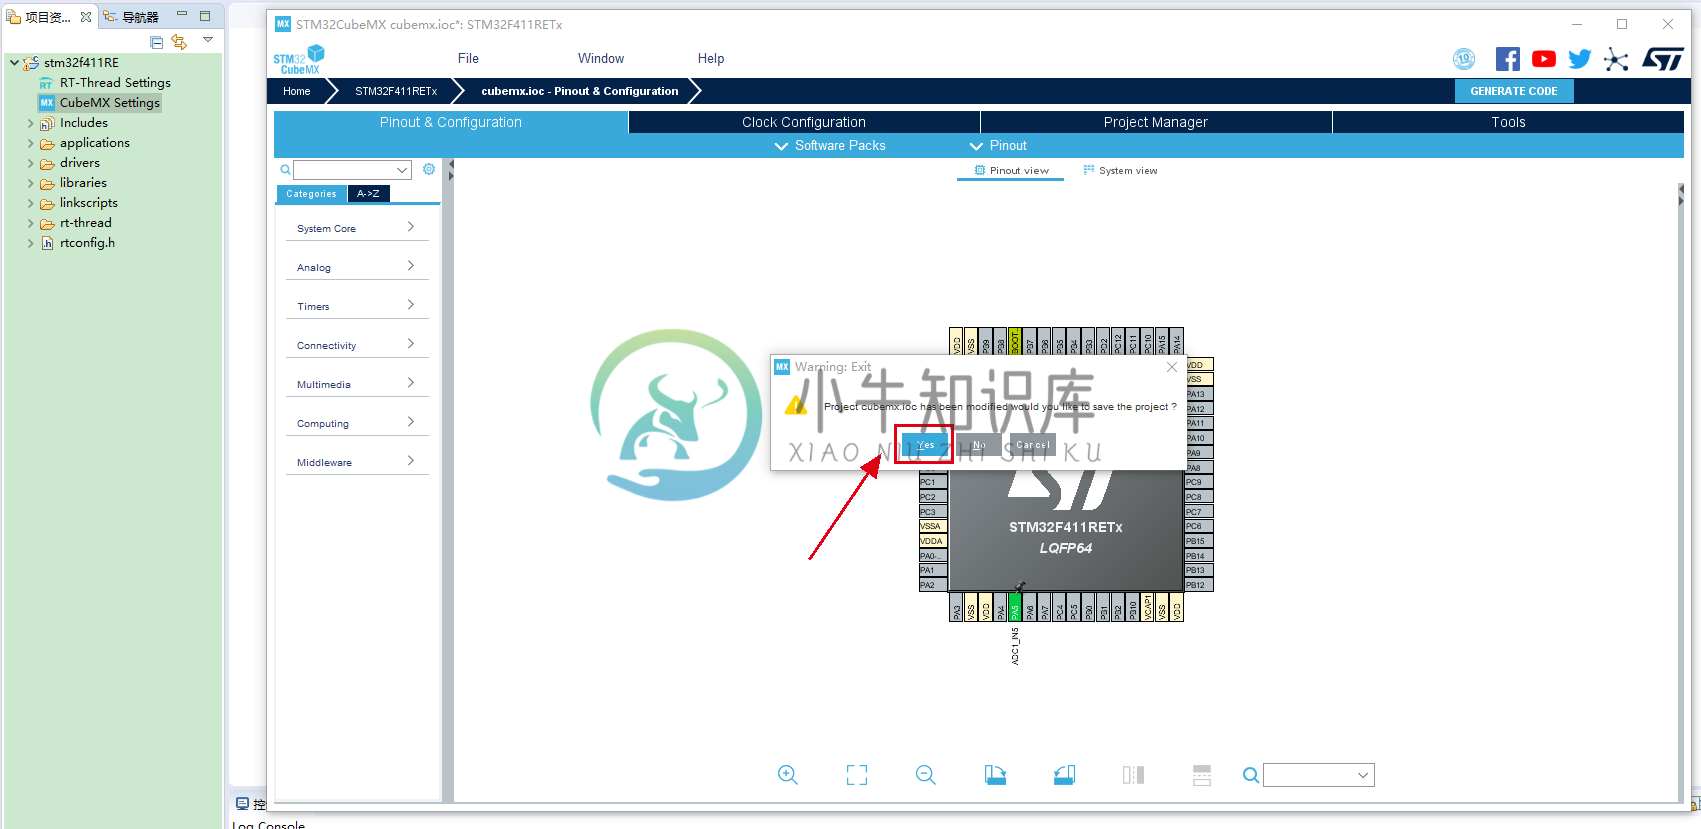Click the PC9 pin on chip
The height and width of the screenshot is (829, 1701).
coord(1199,482)
